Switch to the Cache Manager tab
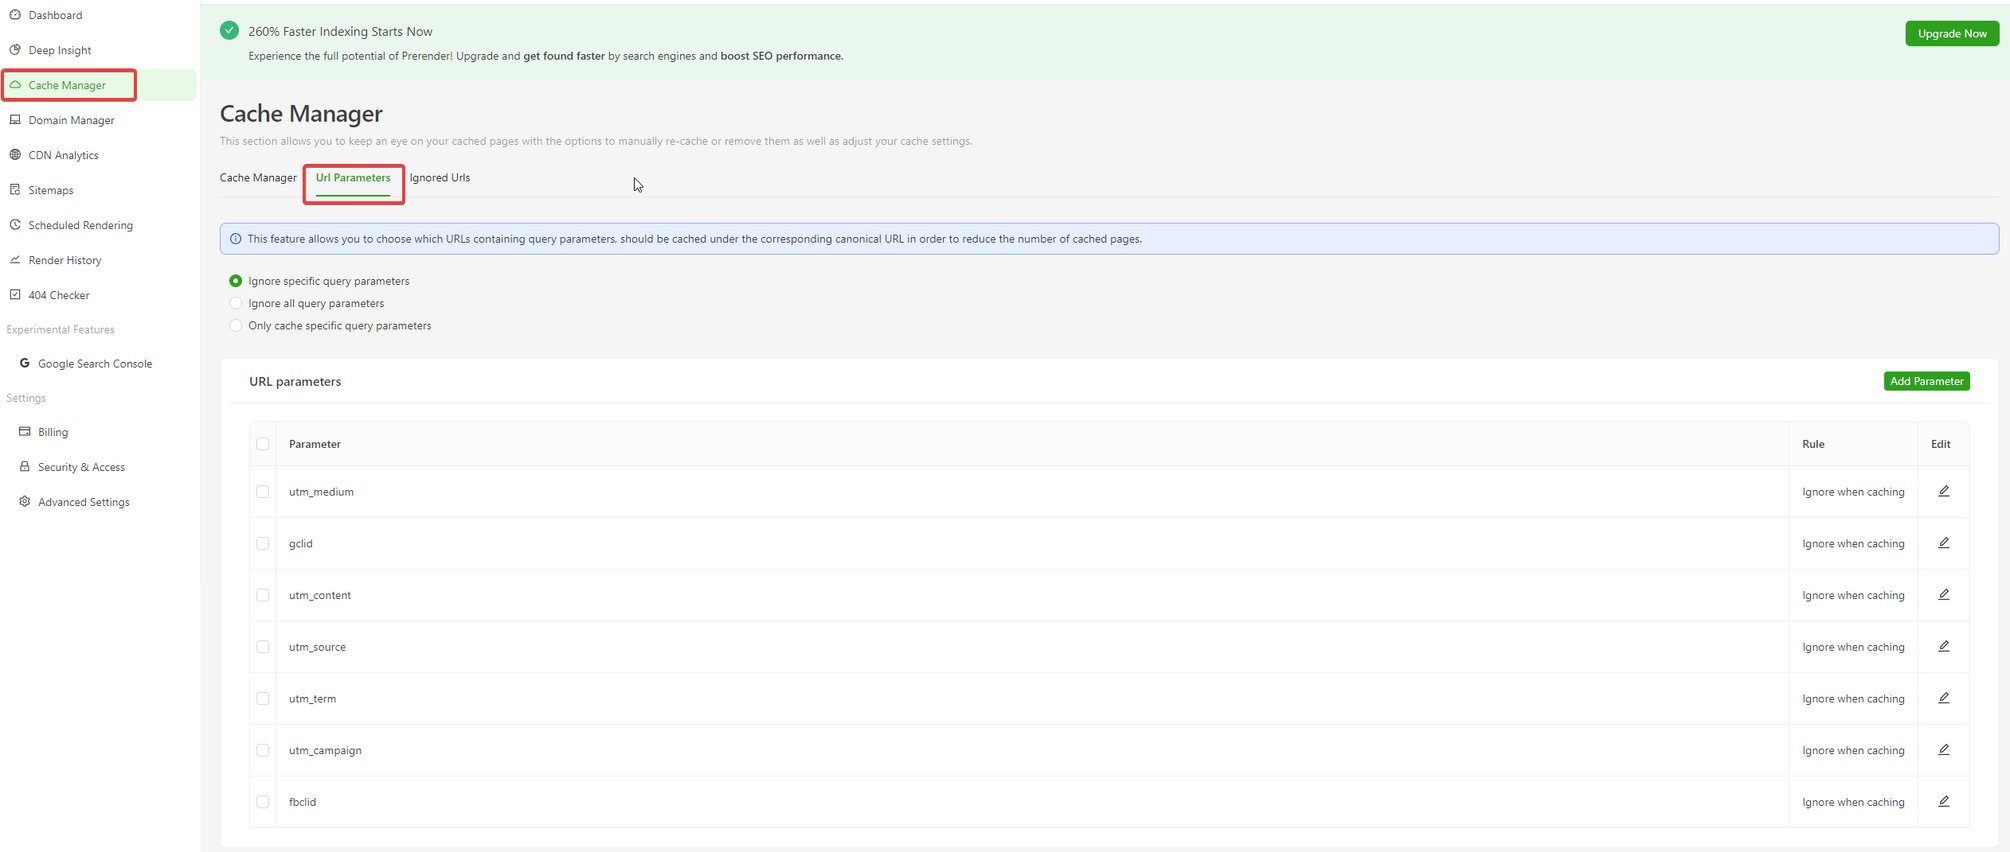 (x=258, y=178)
